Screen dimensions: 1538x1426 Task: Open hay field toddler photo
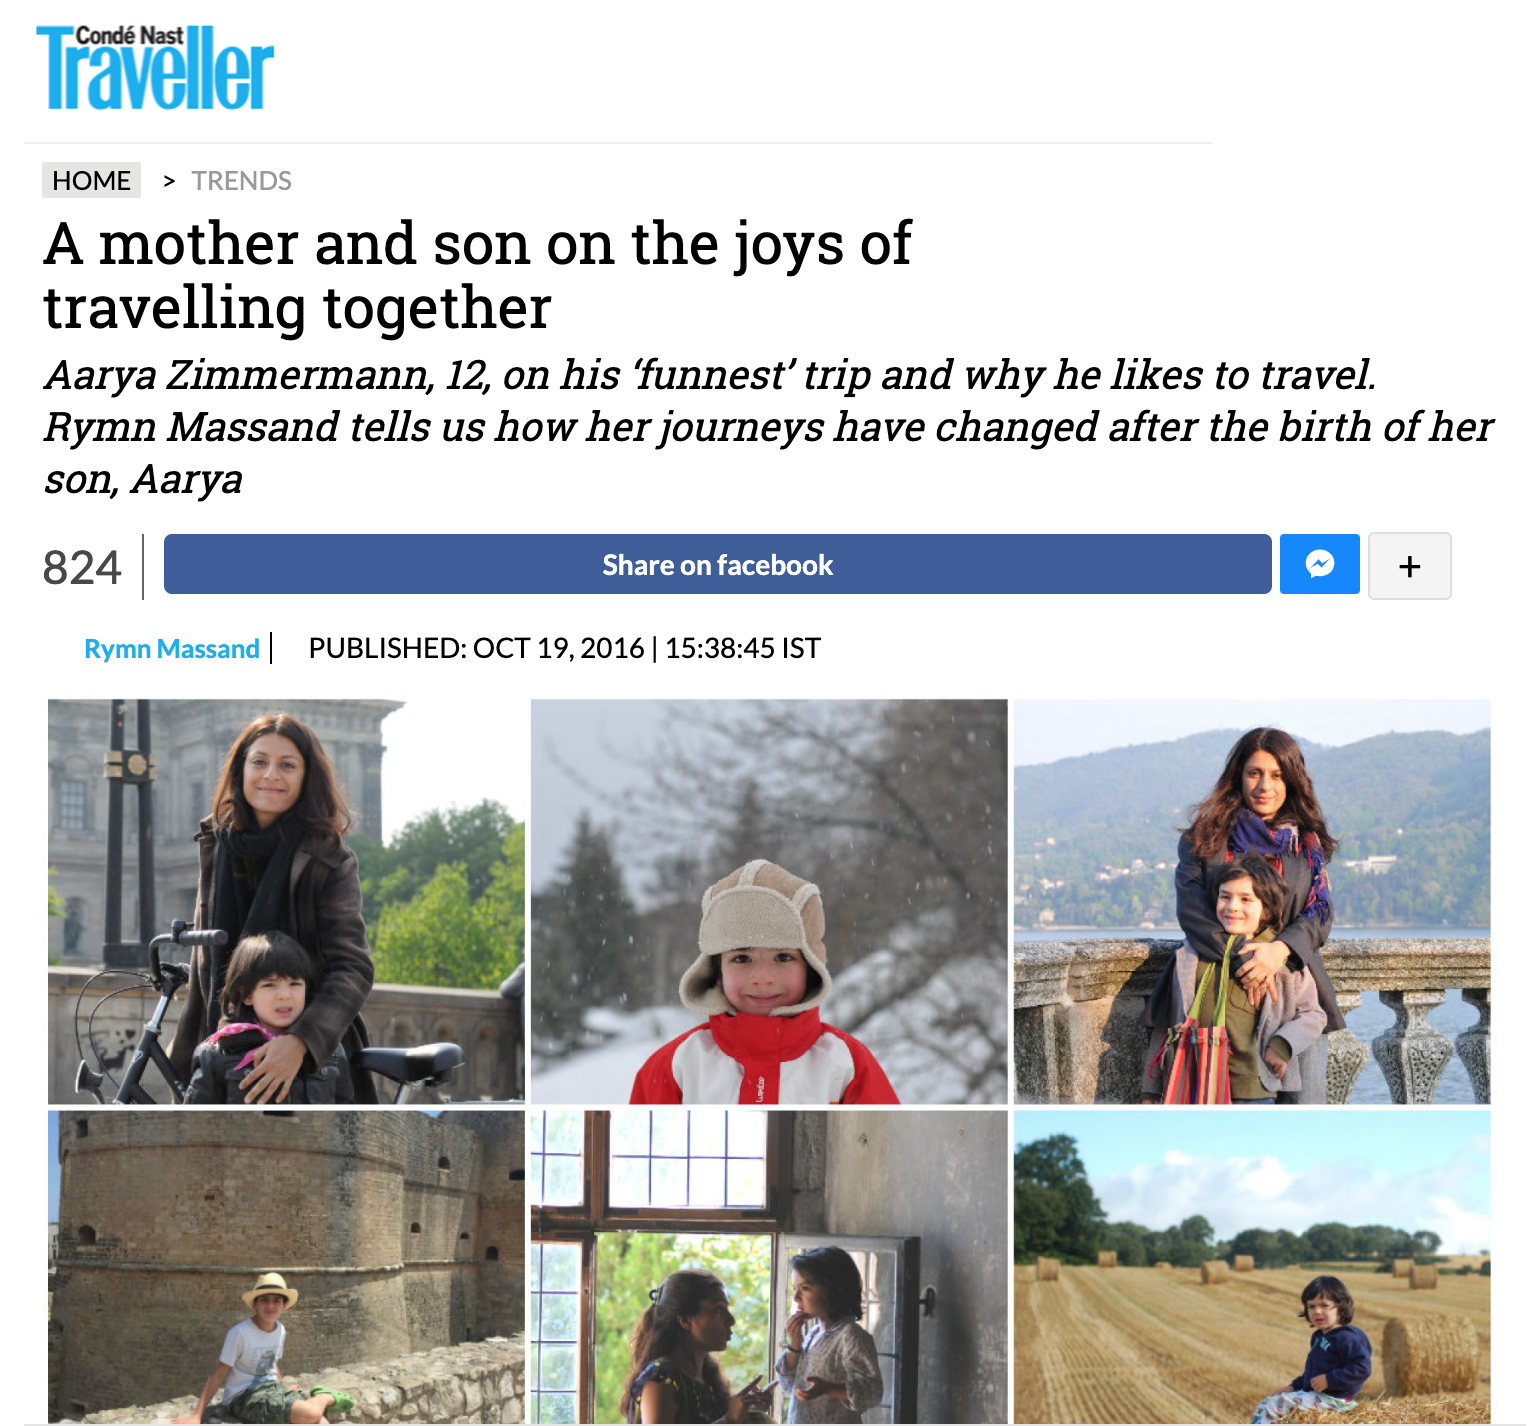pos(1252,1266)
